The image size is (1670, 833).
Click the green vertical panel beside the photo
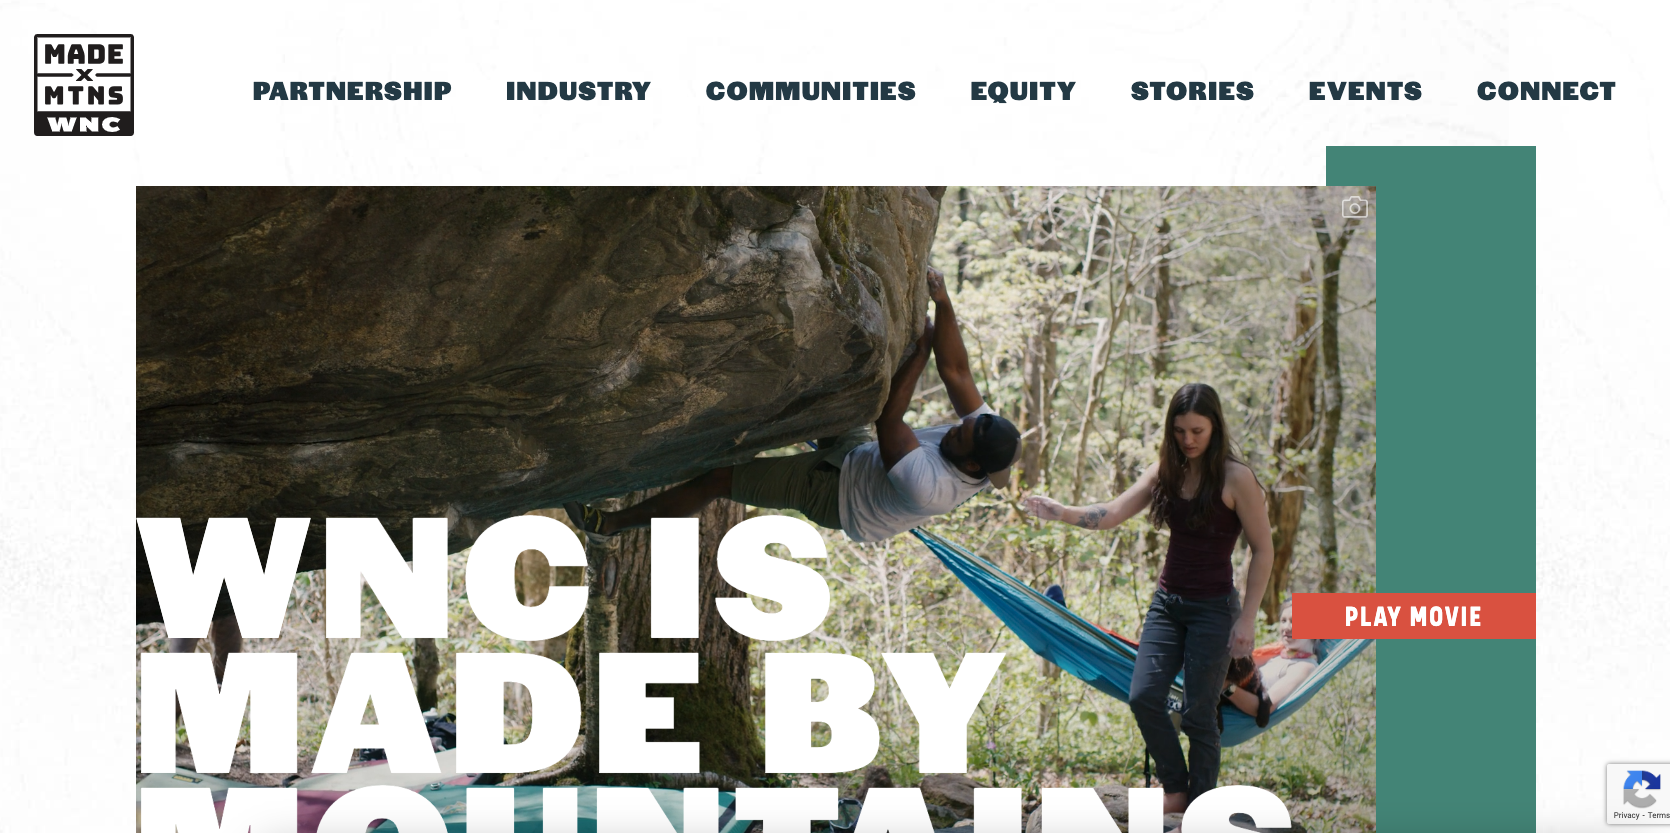(x=1456, y=380)
